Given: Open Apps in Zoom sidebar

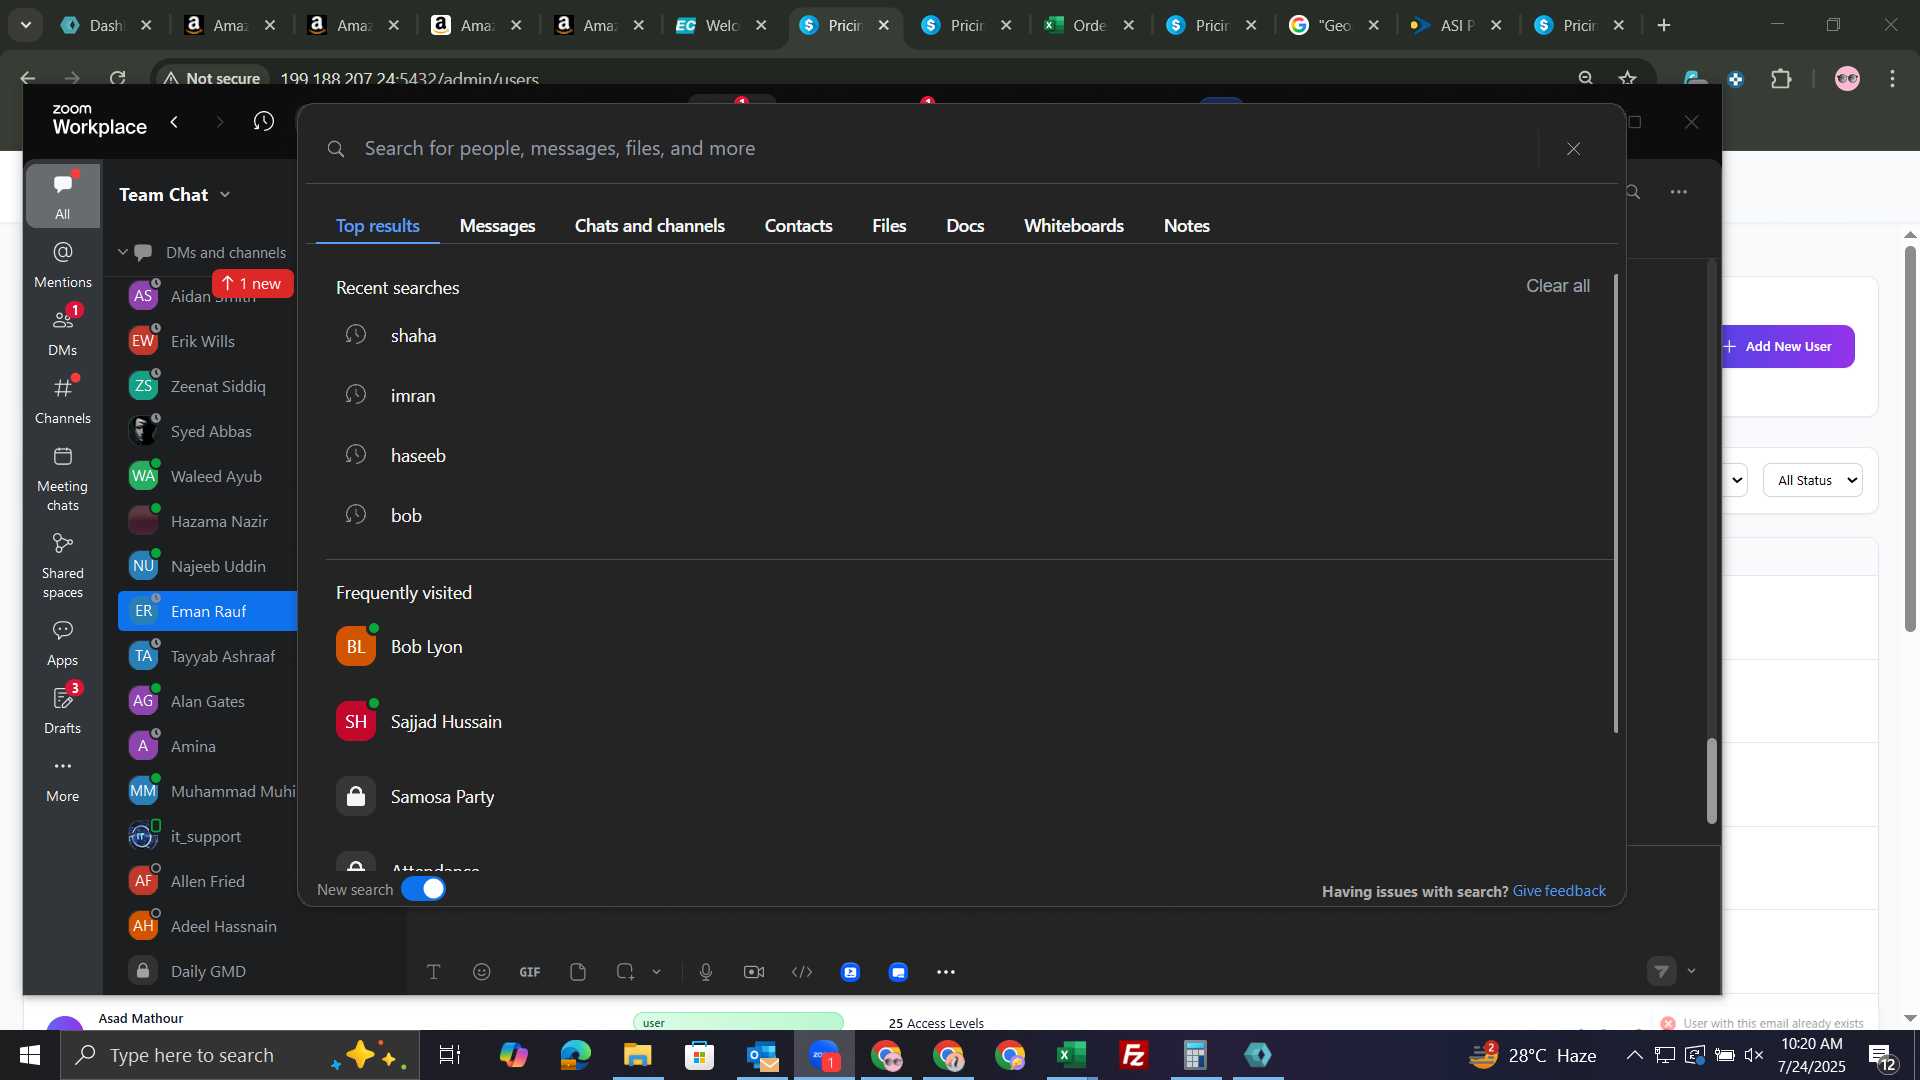Looking at the screenshot, I should tap(62, 643).
